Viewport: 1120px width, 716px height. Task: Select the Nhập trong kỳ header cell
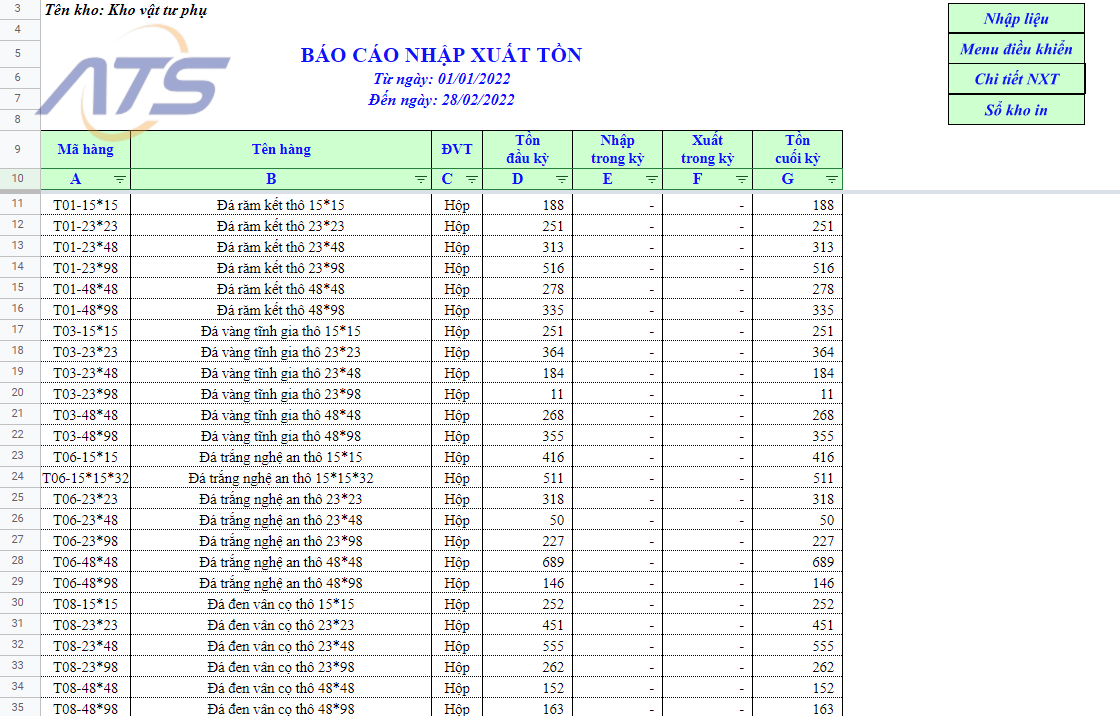point(618,149)
